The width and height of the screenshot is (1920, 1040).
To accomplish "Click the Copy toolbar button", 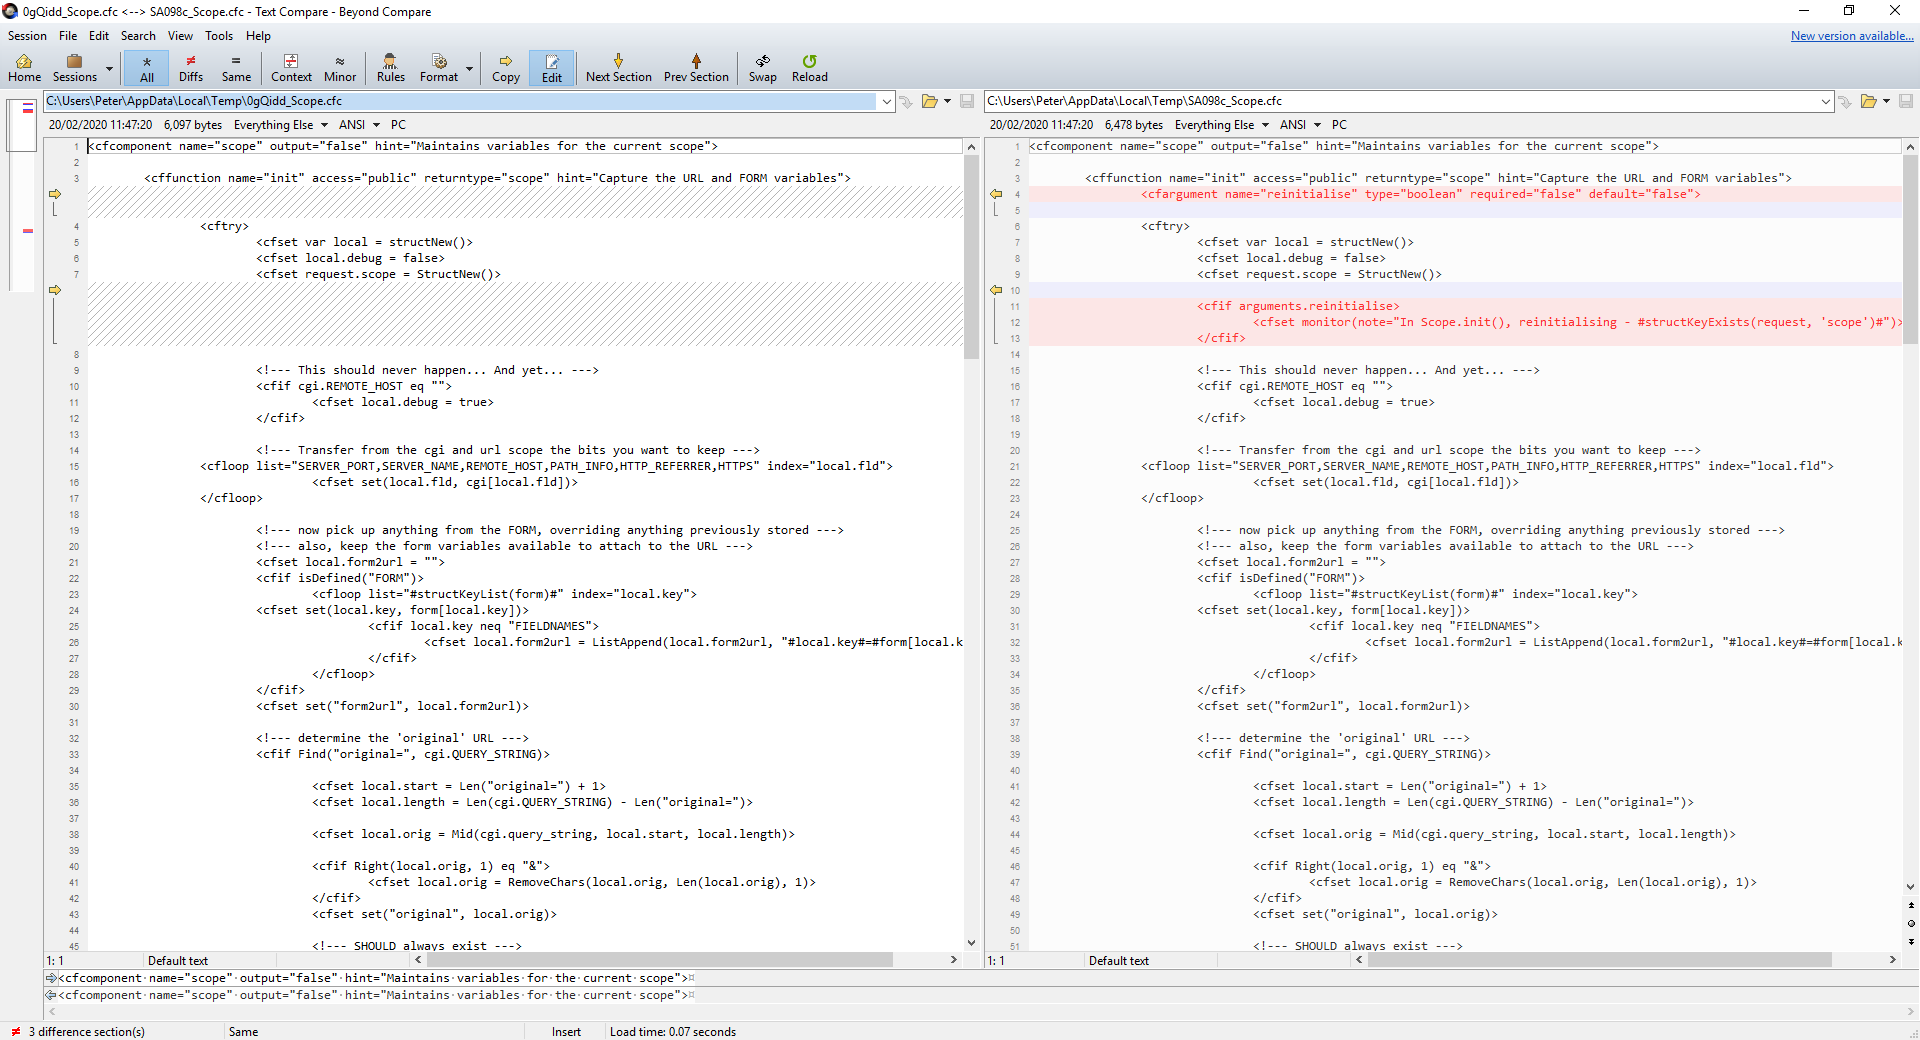I will tap(506, 68).
